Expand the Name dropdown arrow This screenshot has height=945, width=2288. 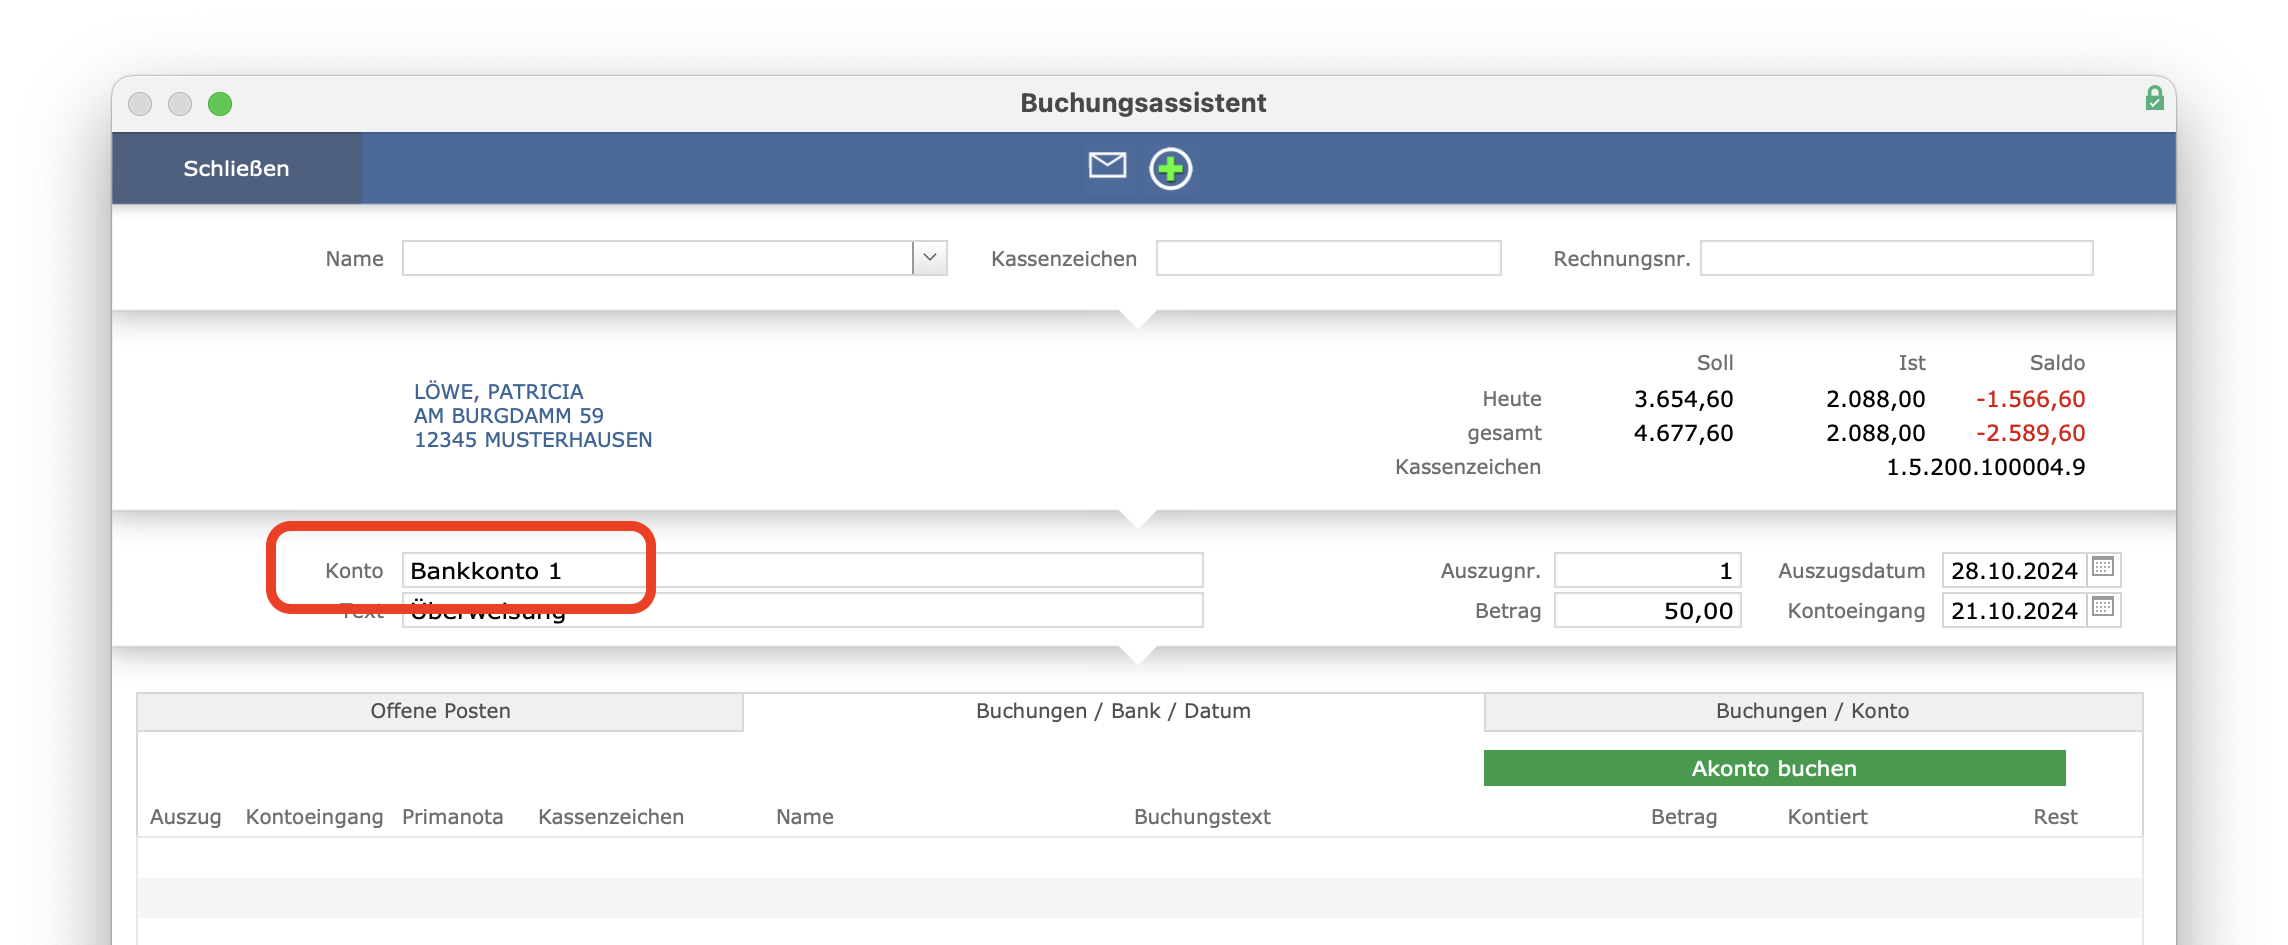930,258
